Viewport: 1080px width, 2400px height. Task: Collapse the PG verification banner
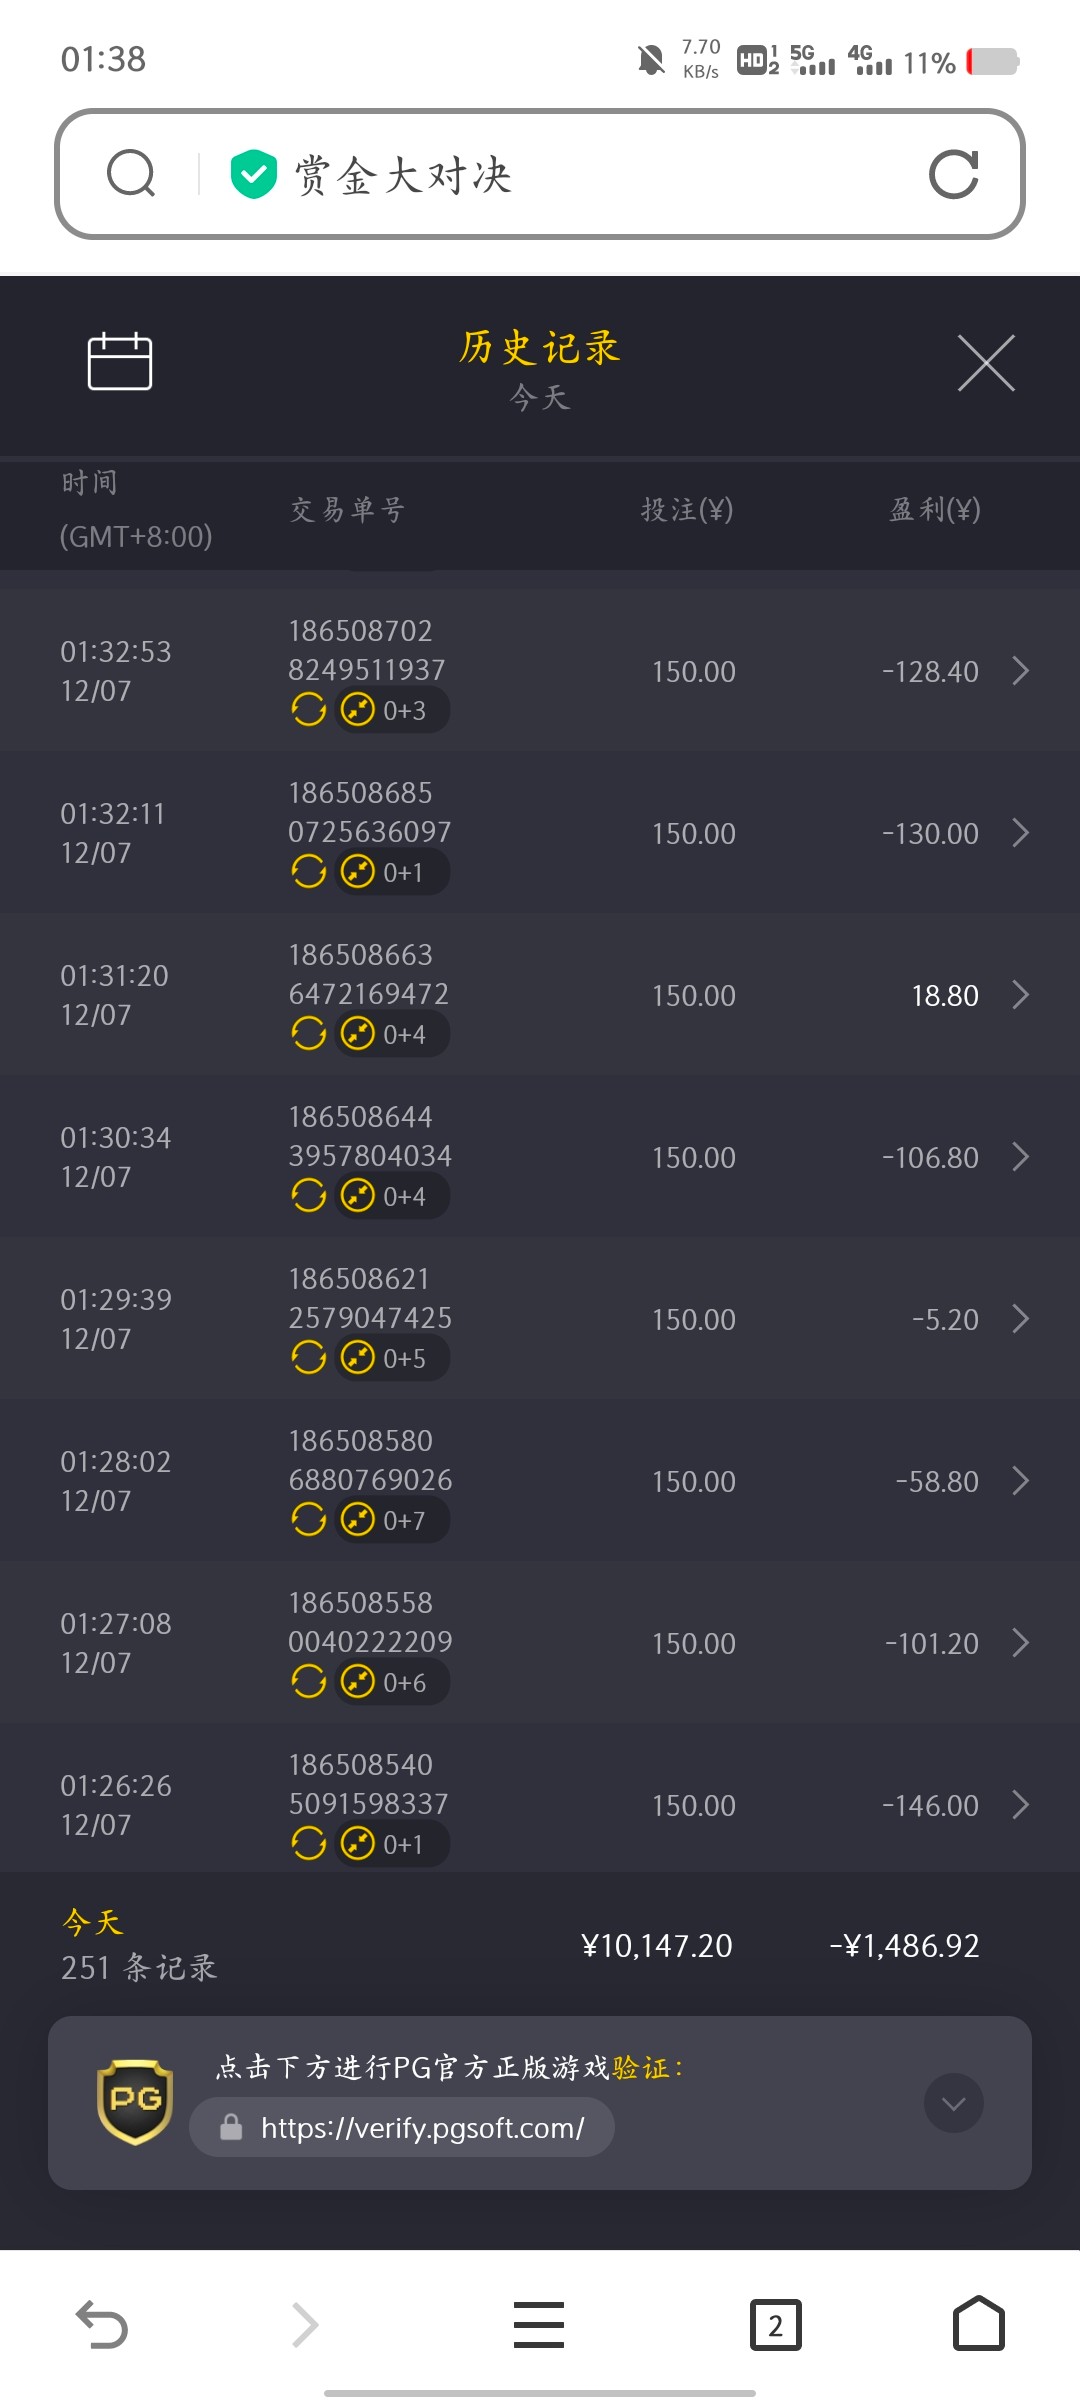953,2103
